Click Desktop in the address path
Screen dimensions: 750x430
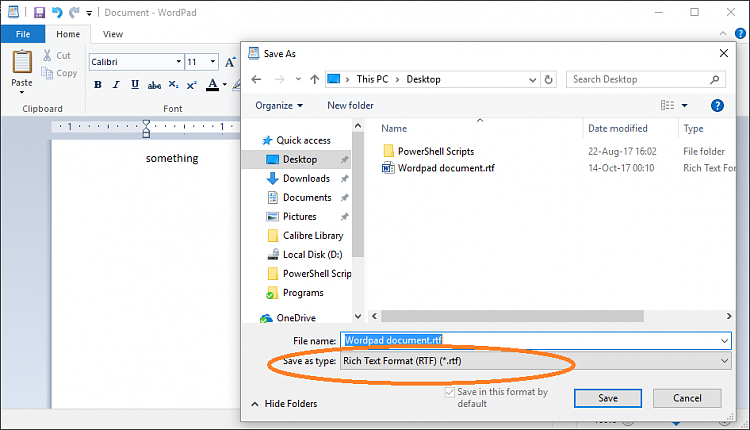pyautogui.click(x=423, y=79)
